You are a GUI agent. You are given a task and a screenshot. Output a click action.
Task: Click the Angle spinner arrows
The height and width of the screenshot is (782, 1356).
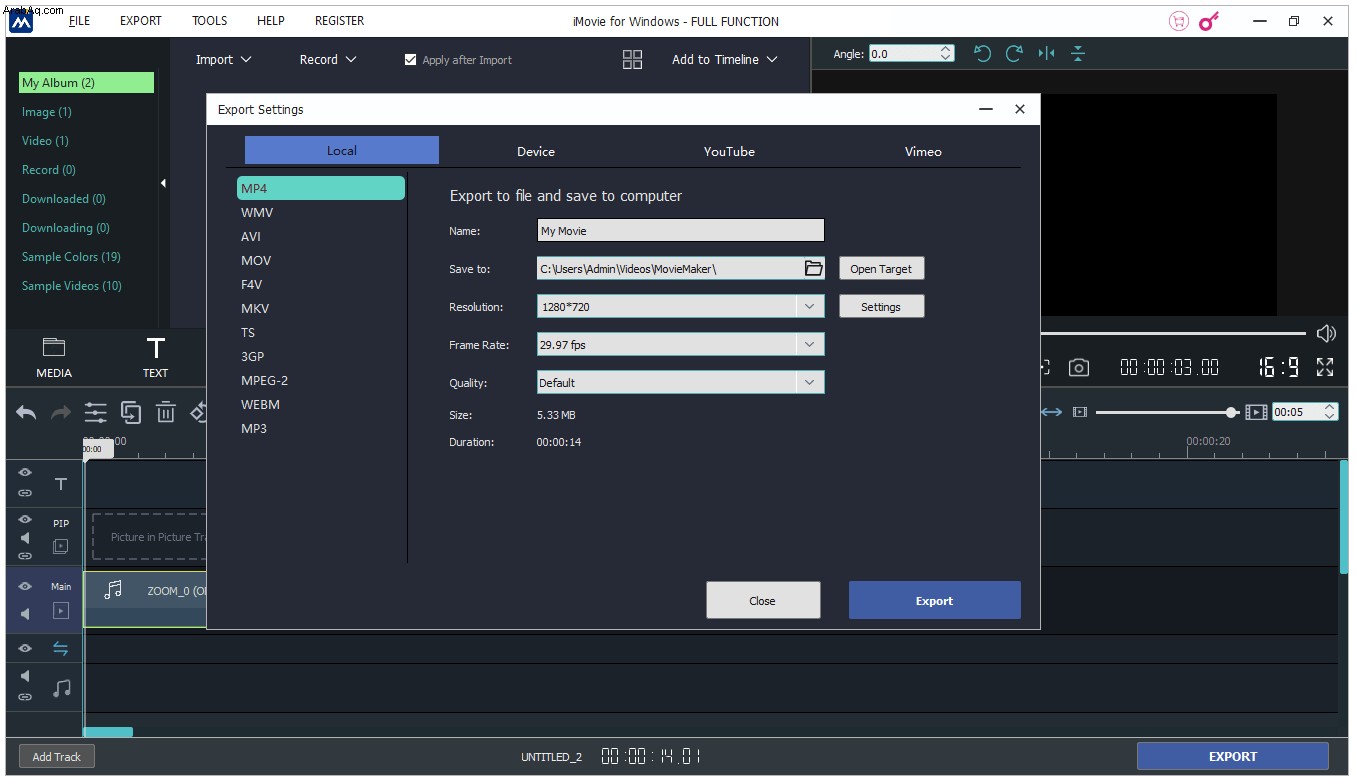946,54
